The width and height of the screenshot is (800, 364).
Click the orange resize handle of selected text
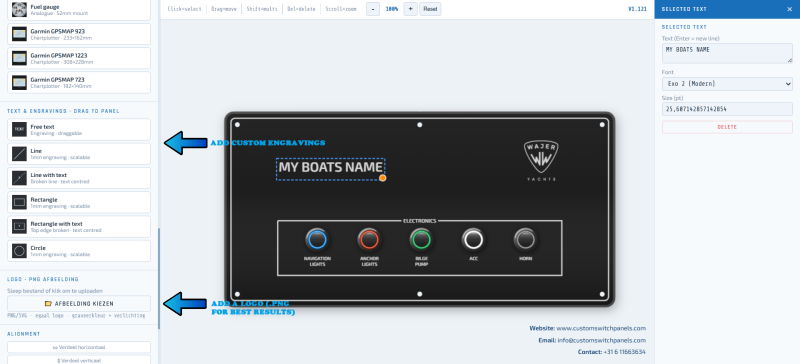(383, 178)
